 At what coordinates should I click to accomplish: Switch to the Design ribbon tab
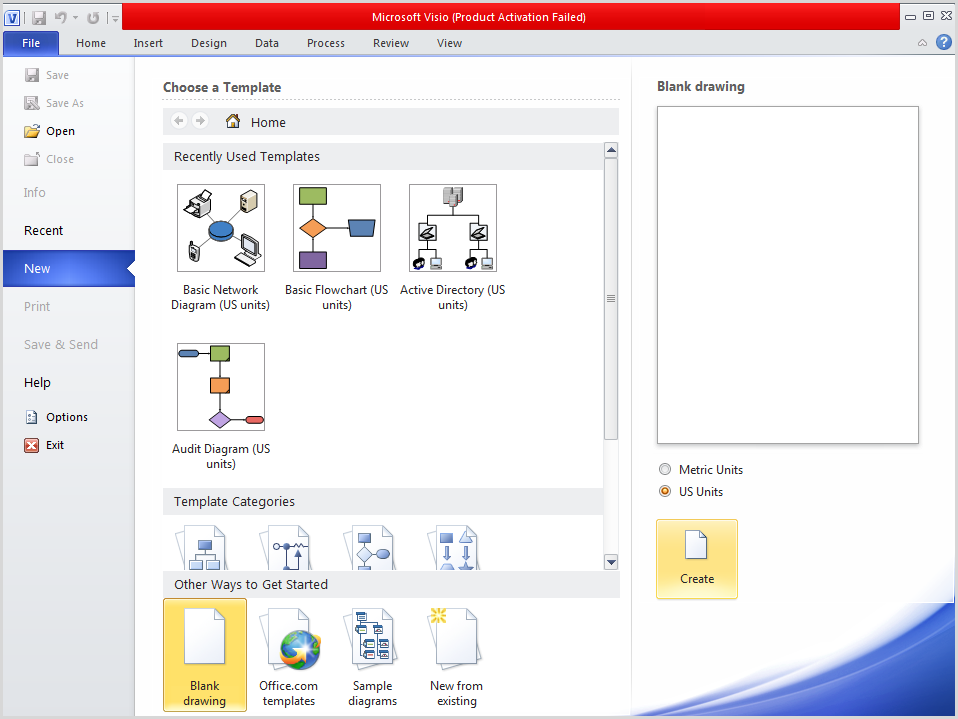pos(209,43)
